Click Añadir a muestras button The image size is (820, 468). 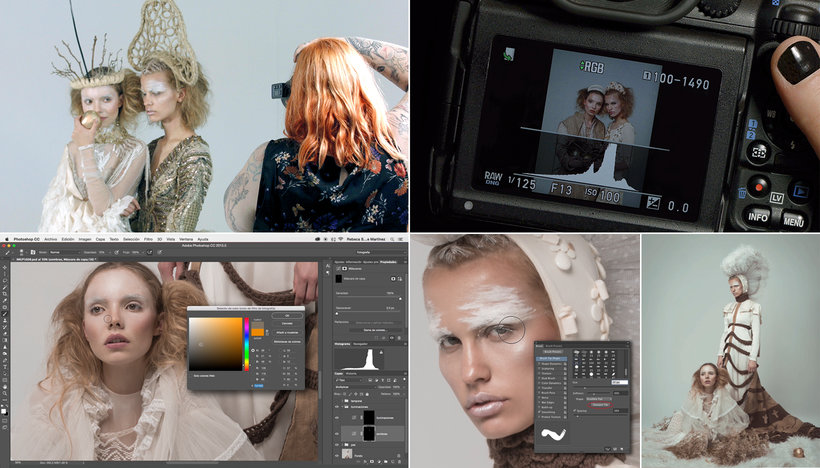(287, 333)
